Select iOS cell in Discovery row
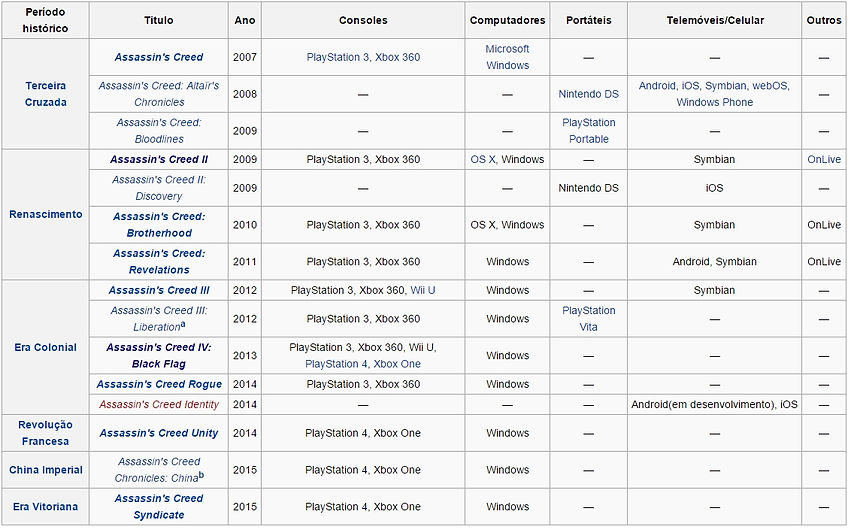This screenshot has width=851, height=529. point(714,188)
